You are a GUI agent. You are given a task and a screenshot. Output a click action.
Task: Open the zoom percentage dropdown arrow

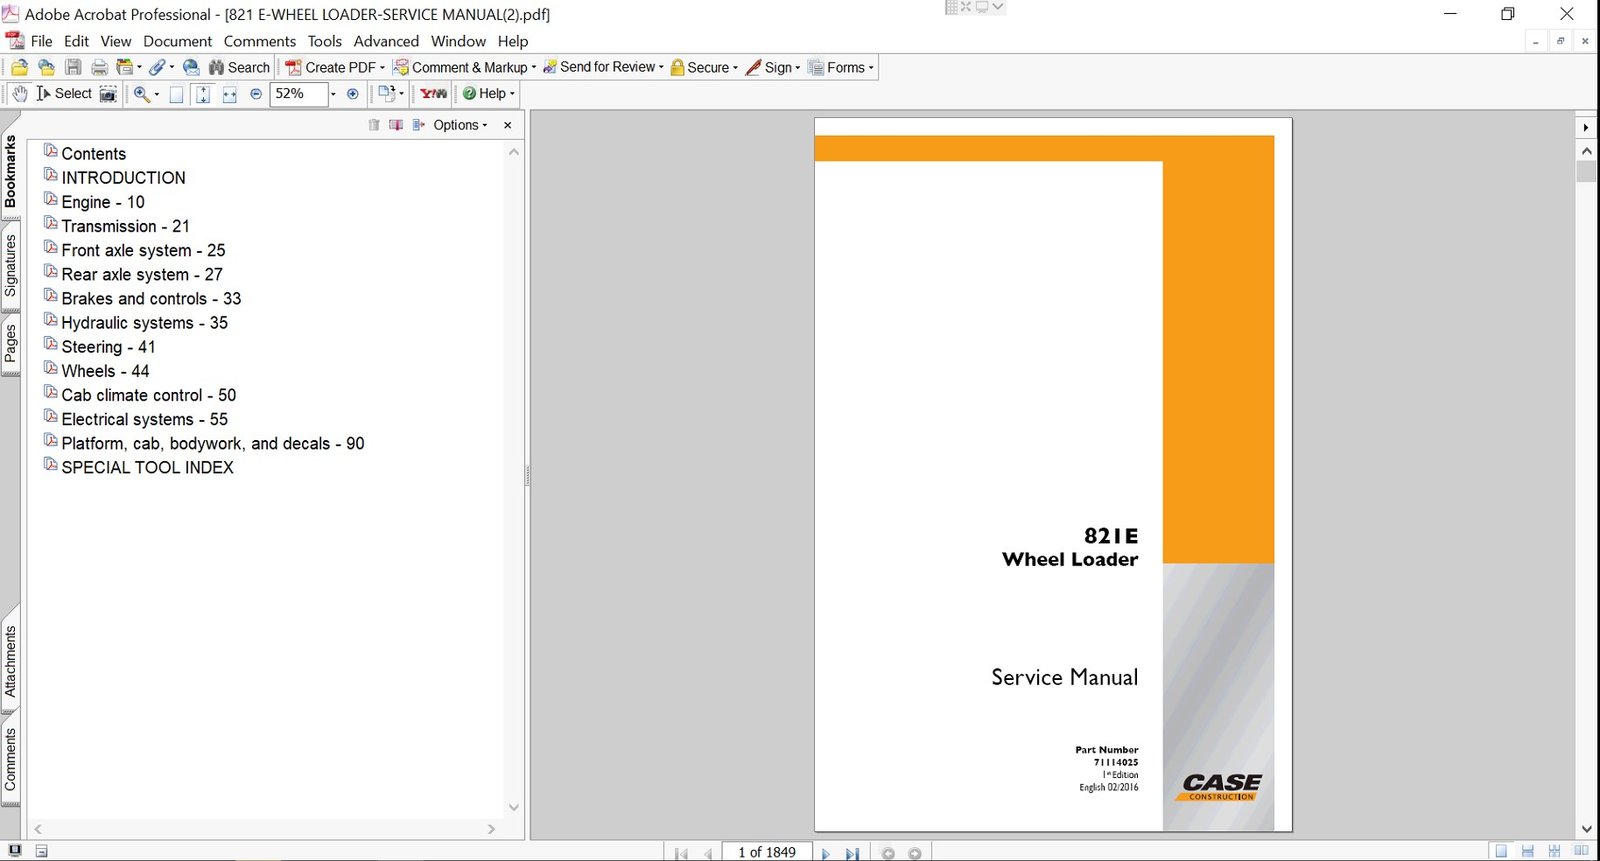333,94
